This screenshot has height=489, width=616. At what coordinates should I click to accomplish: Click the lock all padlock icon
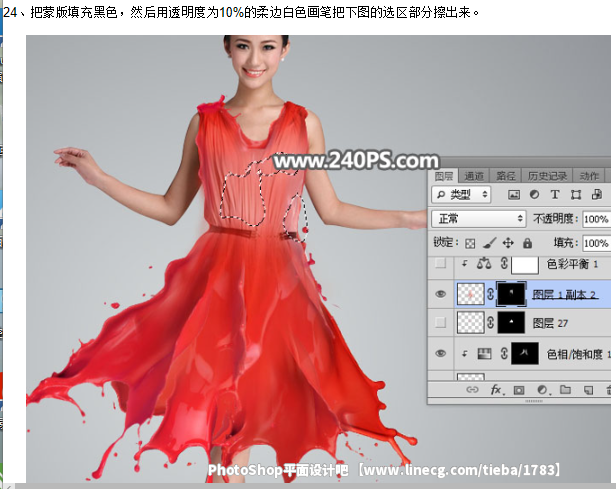tap(527, 243)
